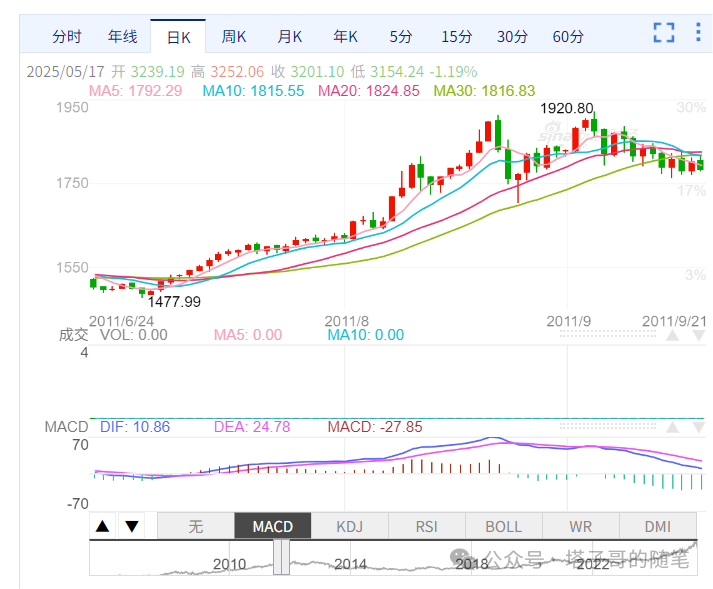Choose the RSI indicator button
Screen dimensions: 713x589
[x=427, y=526]
